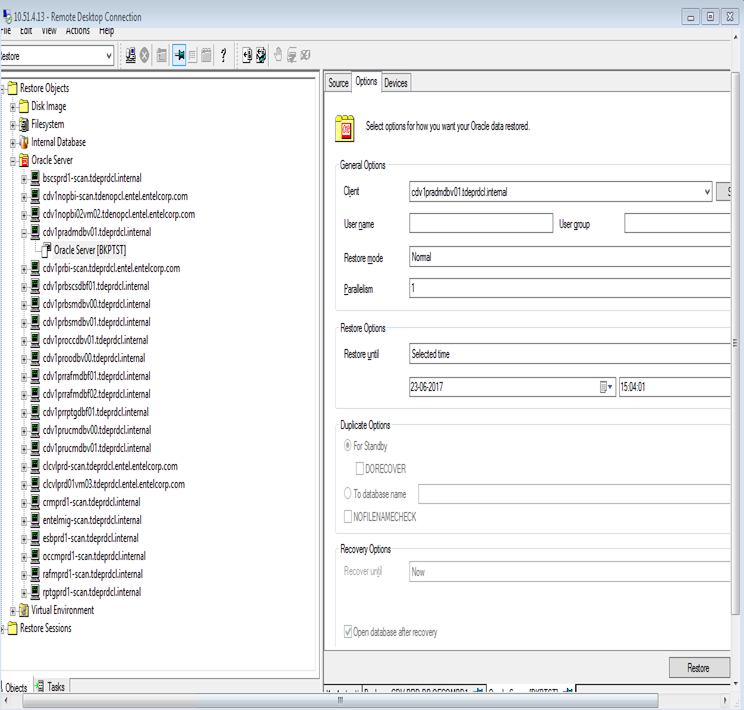Open the Restore mode Normal combo box
Image resolution: width=744 pixels, height=710 pixels.
pos(569,257)
